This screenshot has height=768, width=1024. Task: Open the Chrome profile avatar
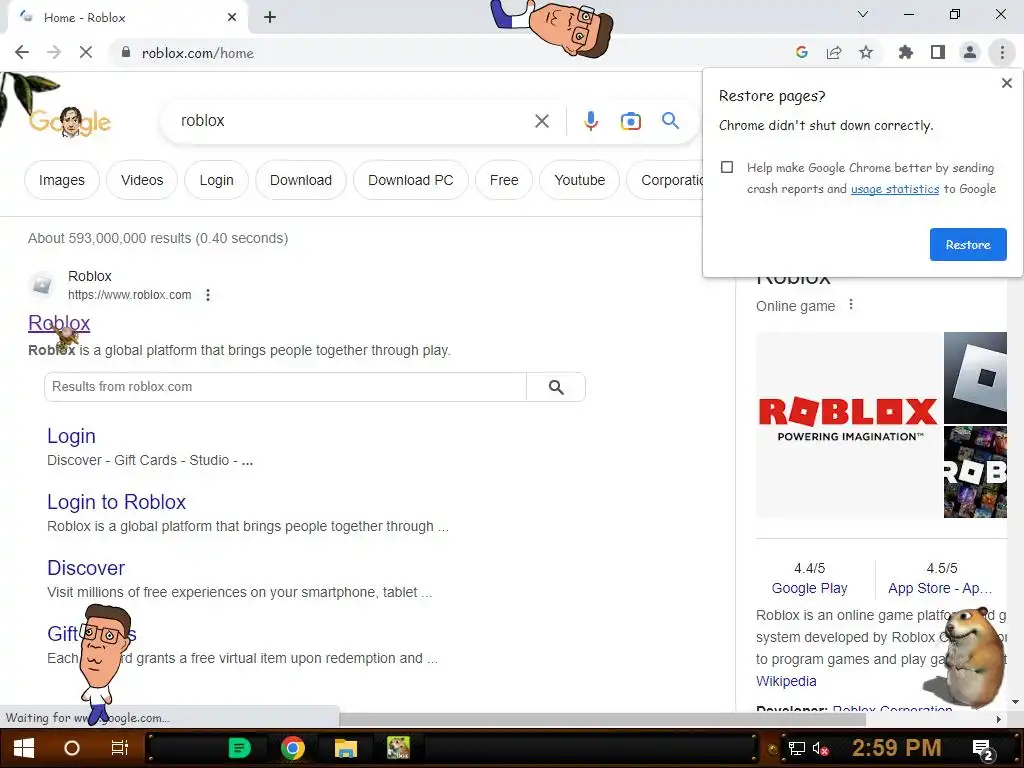coord(970,52)
